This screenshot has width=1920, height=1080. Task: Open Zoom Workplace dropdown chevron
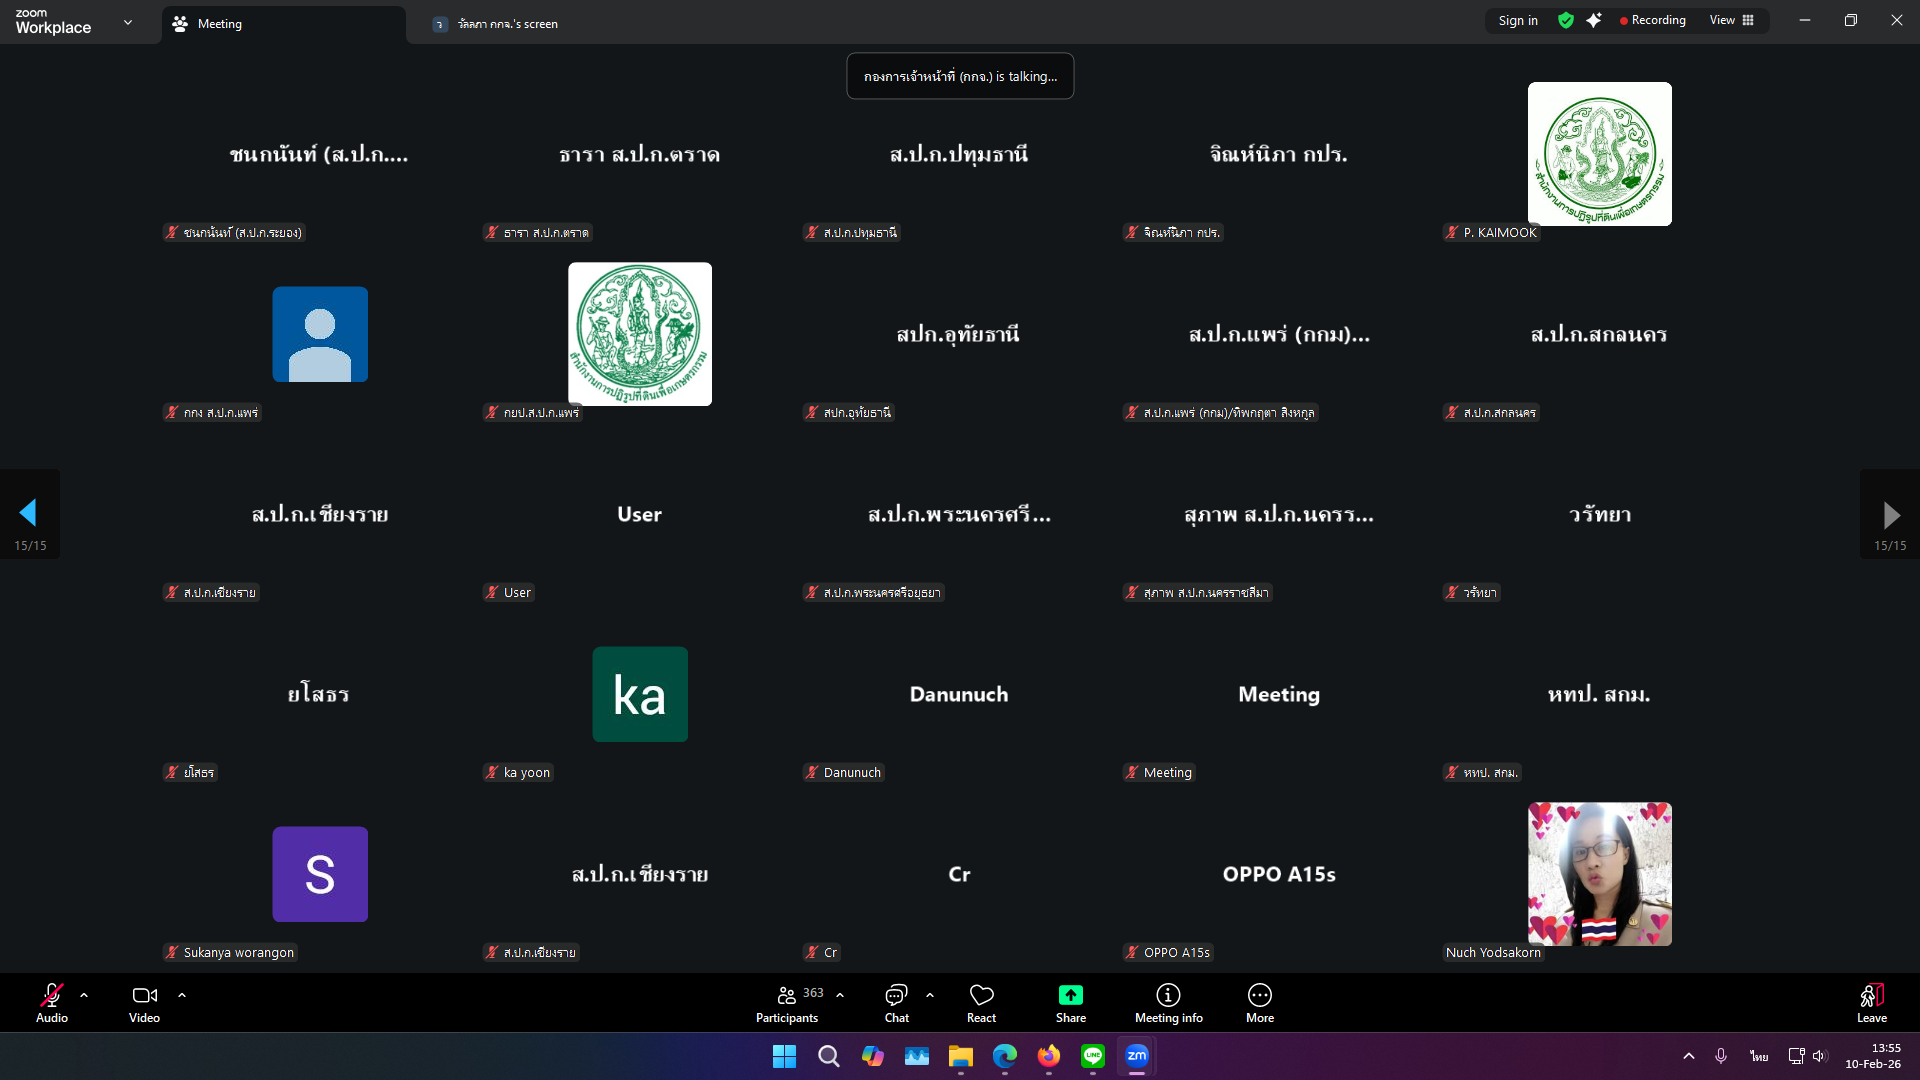coord(128,22)
